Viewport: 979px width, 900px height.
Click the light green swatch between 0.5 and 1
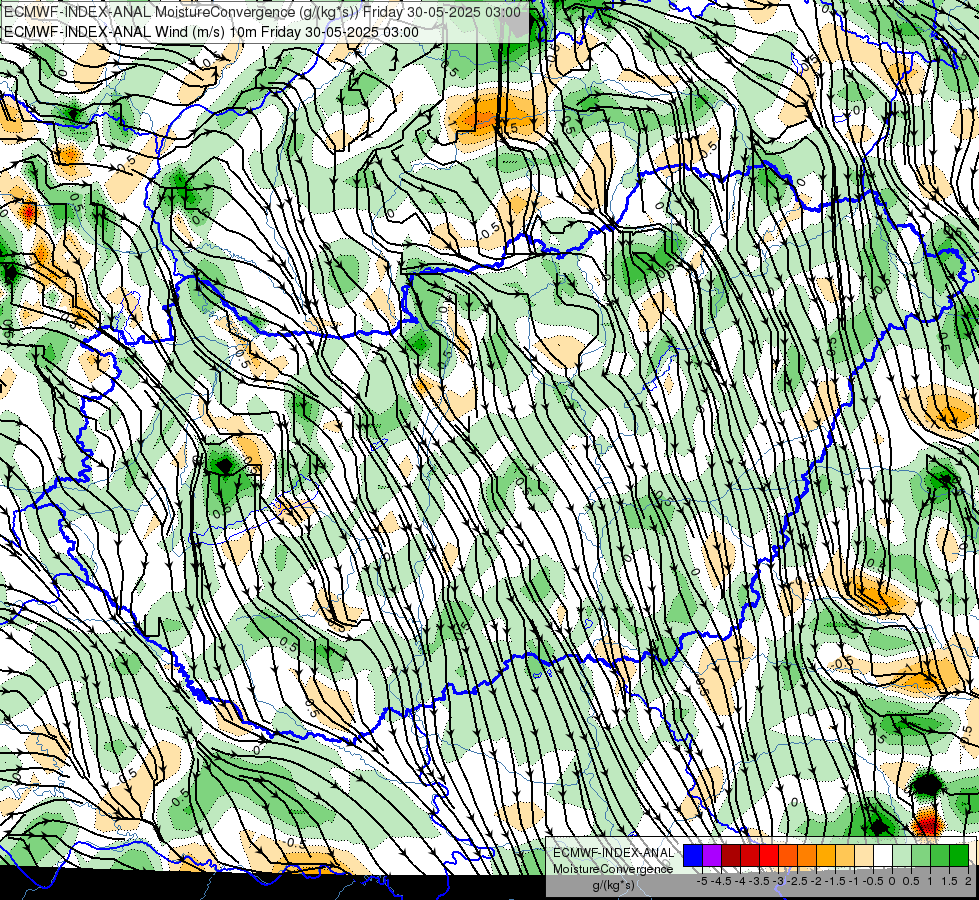click(x=921, y=855)
